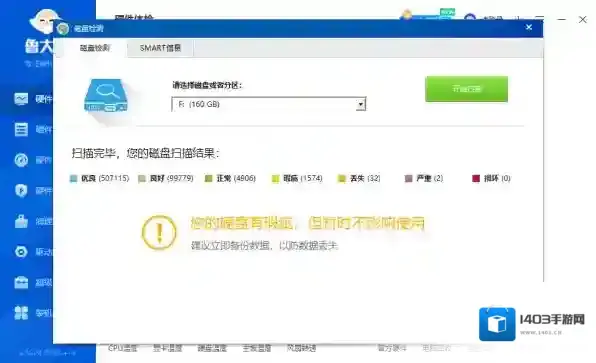Click the yellow 瑕疵 legend swatch
The image size is (596, 363).
tap(276, 178)
